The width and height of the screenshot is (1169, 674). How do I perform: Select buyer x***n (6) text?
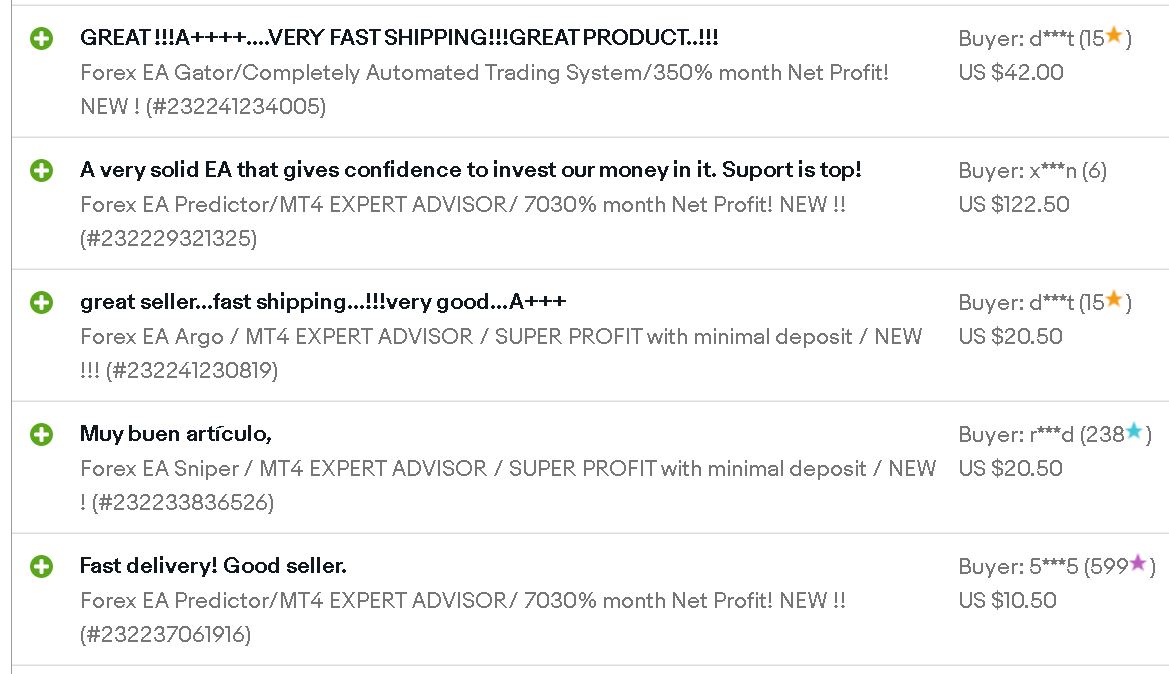pos(1033,171)
